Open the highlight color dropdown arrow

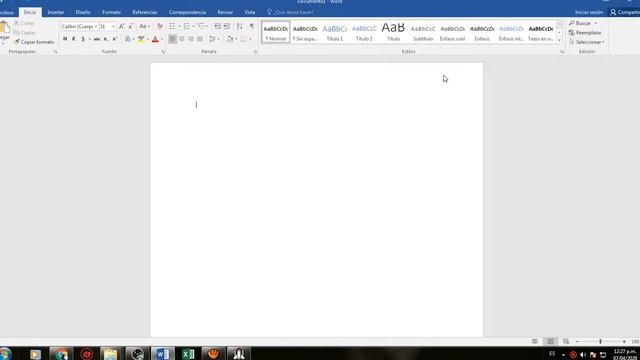[148, 39]
